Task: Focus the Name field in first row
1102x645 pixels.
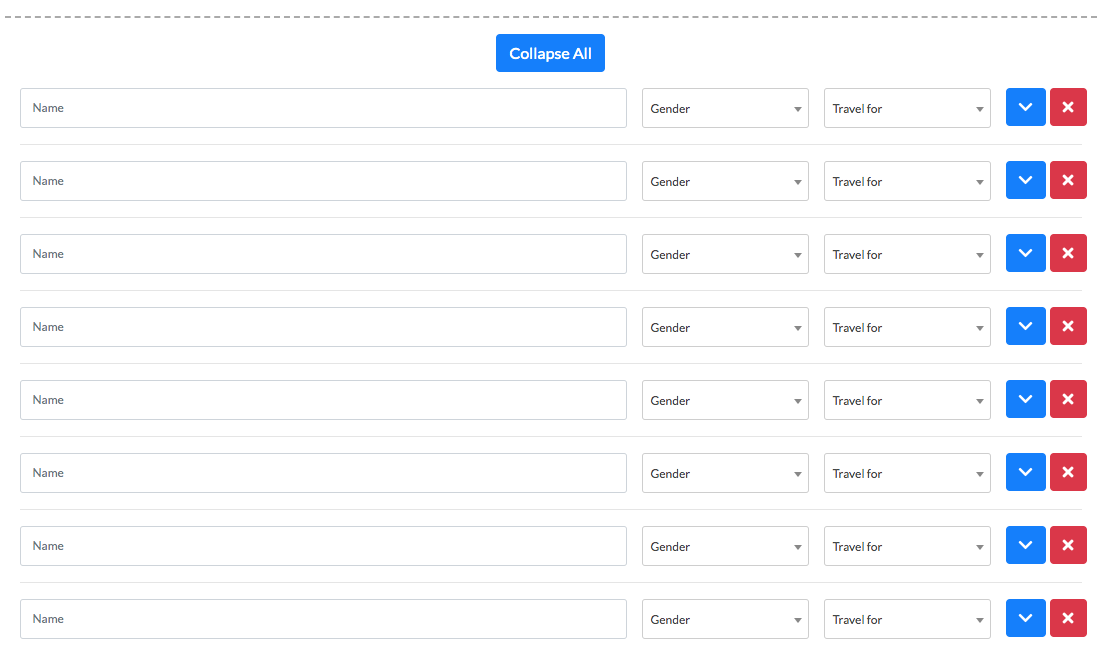Action: tap(323, 108)
